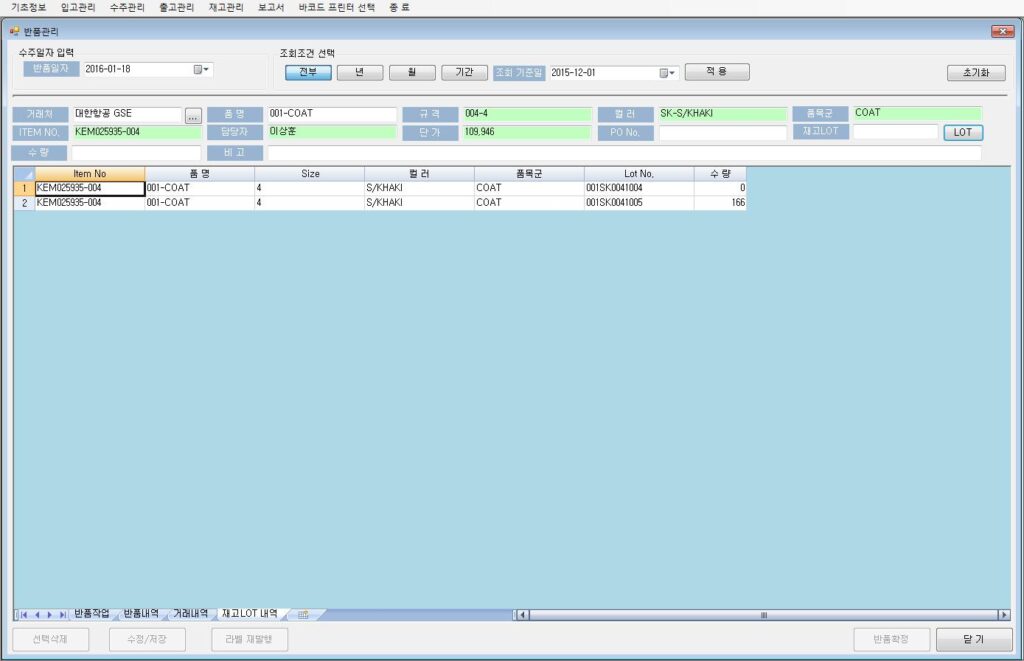Select the 전부 filter option
This screenshot has height=661, width=1024.
pos(308,72)
